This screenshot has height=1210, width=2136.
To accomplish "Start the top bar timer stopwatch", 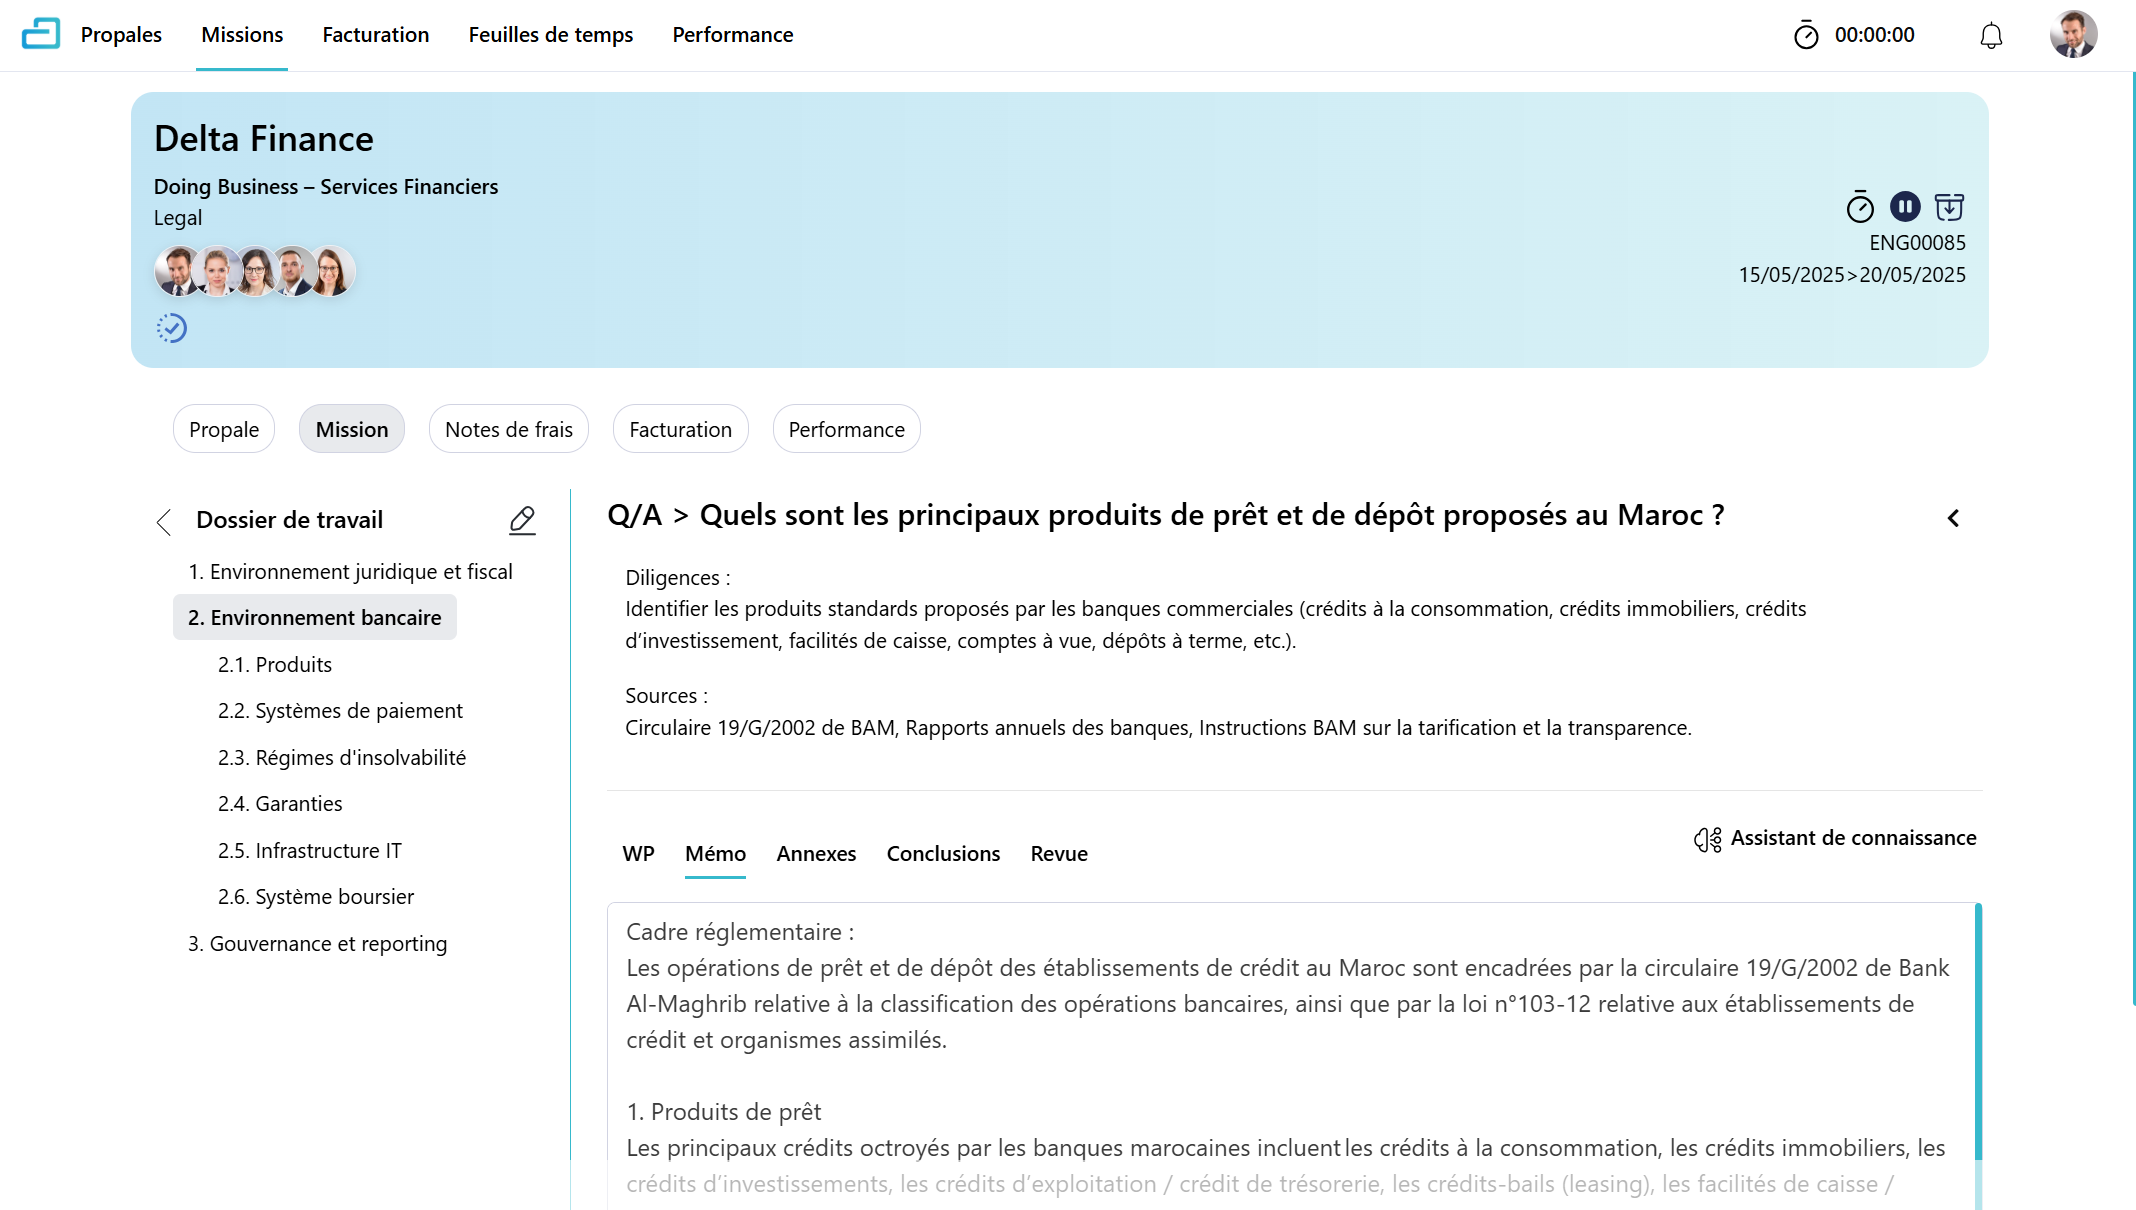I will coord(1806,36).
